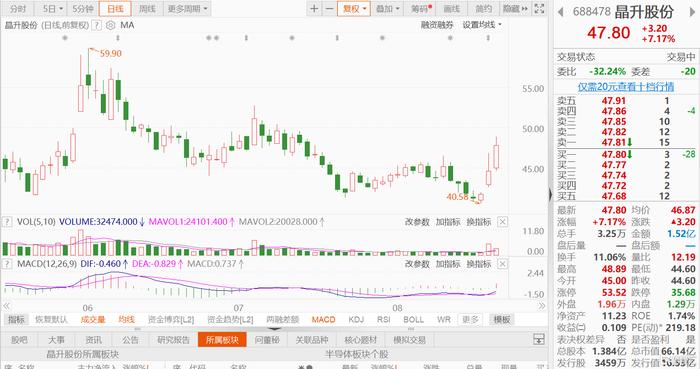Screen dimensions: 700x369
Task: Click 换指标 in the VOL panel
Action: click(x=479, y=222)
